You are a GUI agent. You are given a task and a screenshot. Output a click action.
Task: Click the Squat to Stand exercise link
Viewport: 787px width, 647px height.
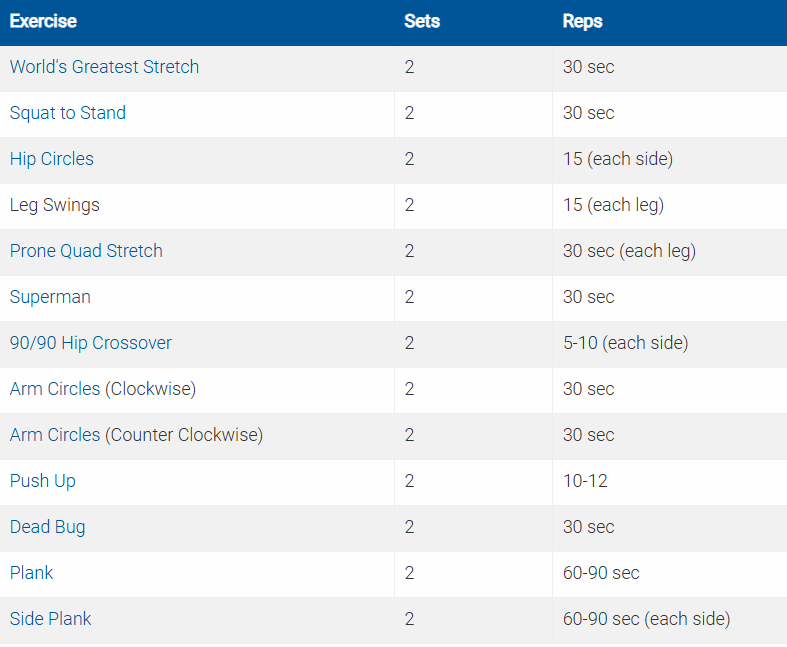click(68, 113)
